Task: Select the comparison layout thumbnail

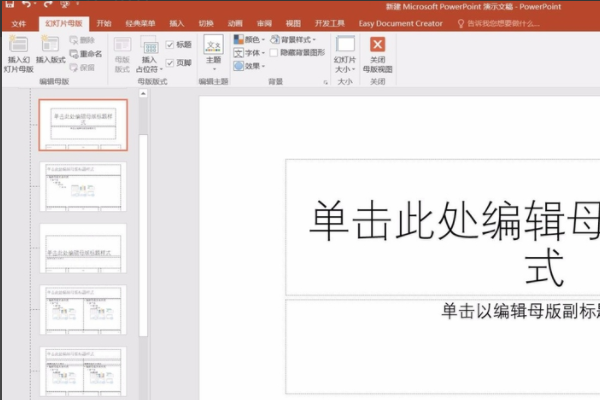Action: tap(83, 372)
